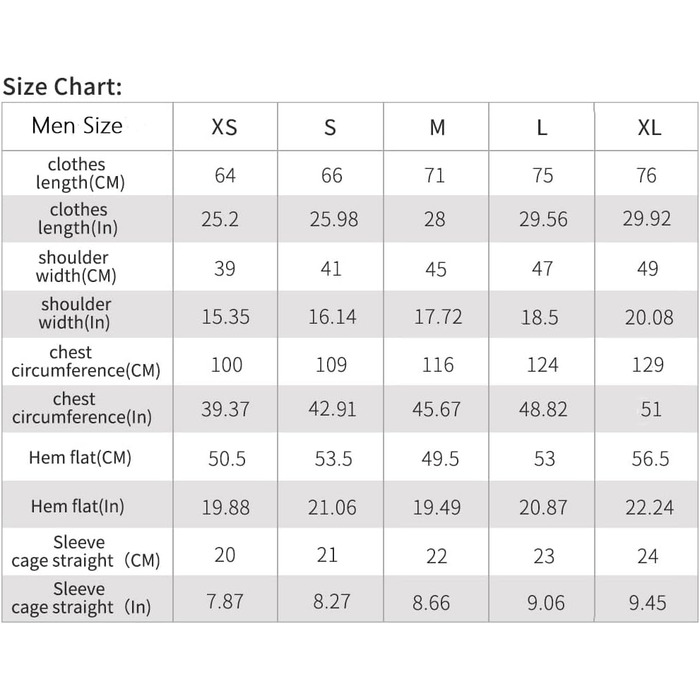
Task: Click the XL column header
Action: coord(648,127)
